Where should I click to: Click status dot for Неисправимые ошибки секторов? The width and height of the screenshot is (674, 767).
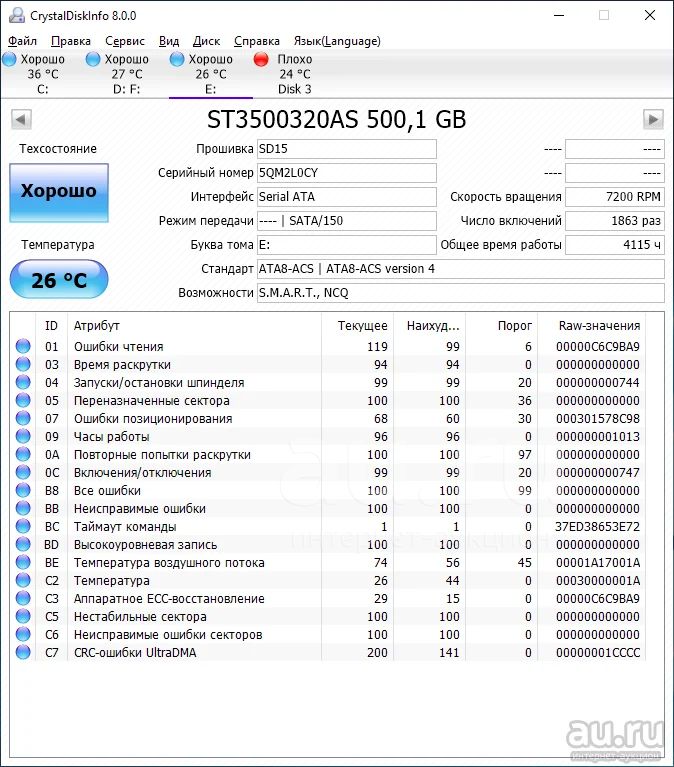(x=23, y=634)
